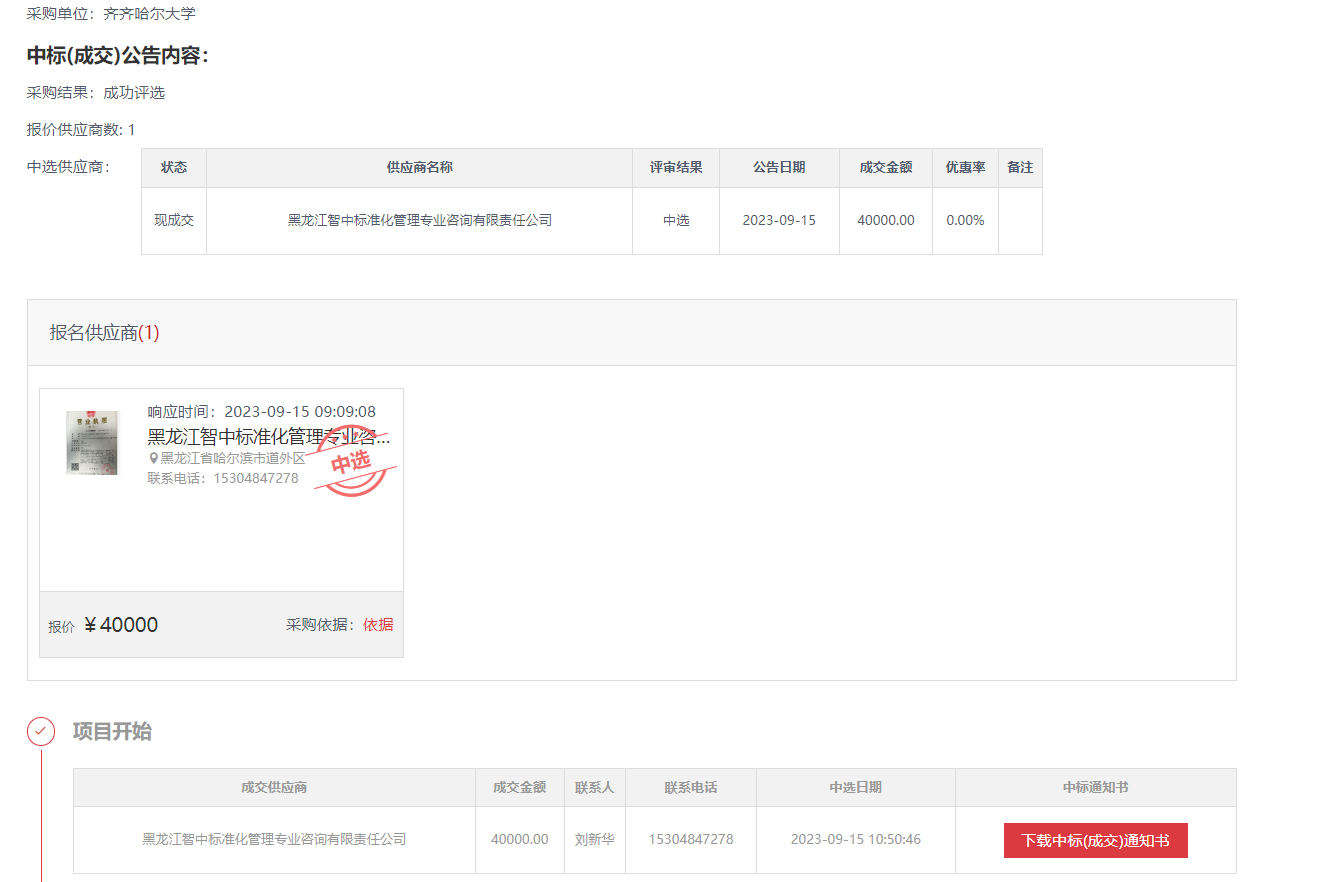Image resolution: width=1342 pixels, height=882 pixels.
Task: Click the 公告日期 column header
Action: 779,168
